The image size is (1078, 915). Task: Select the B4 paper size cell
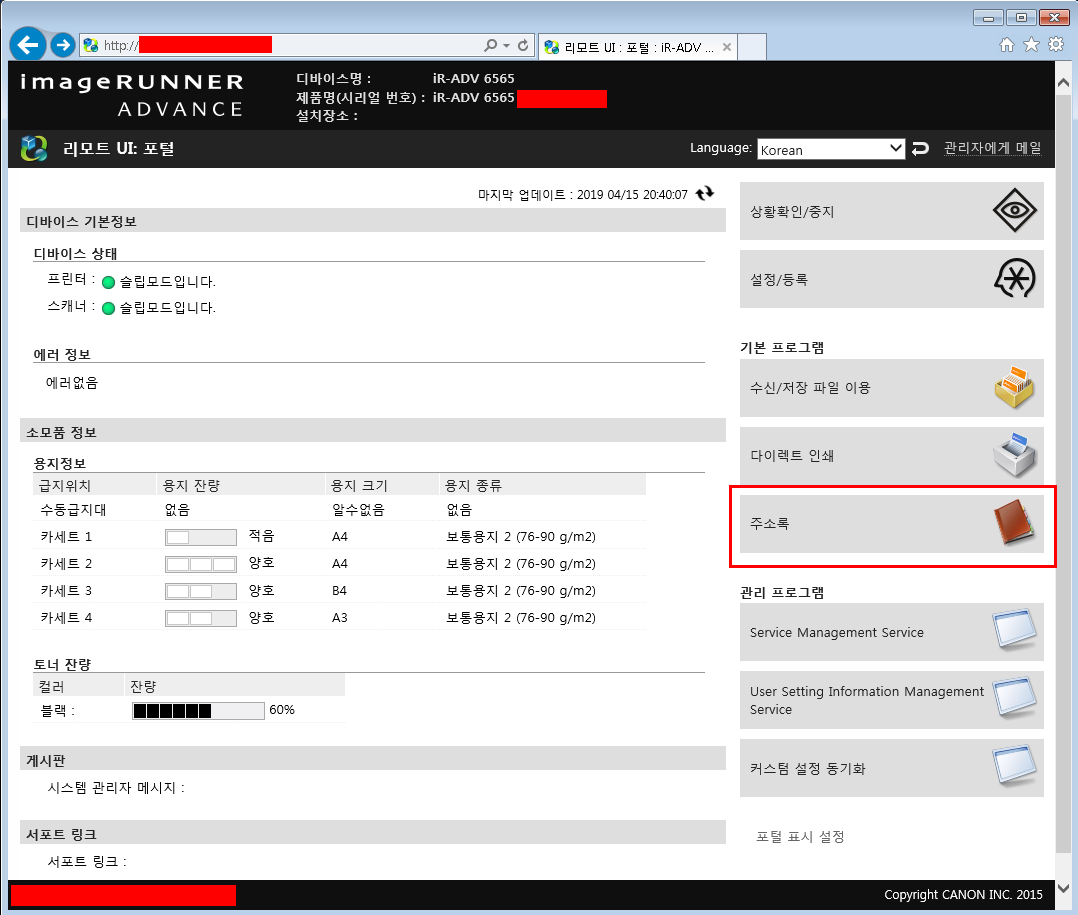click(339, 591)
